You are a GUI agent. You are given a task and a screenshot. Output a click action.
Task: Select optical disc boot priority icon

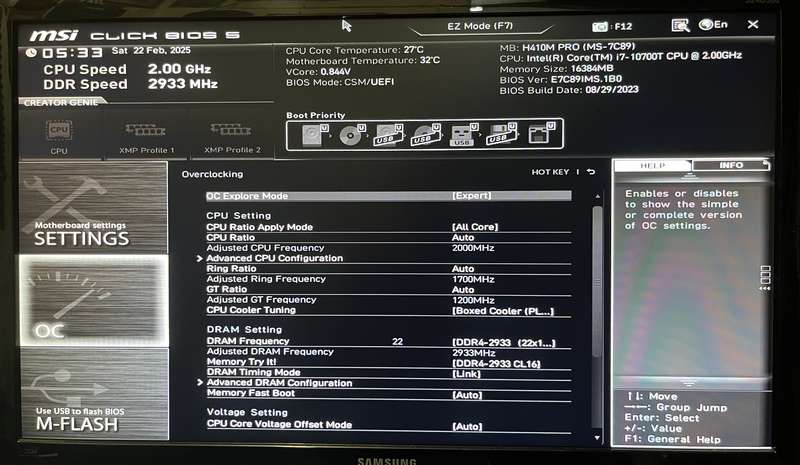pos(352,135)
